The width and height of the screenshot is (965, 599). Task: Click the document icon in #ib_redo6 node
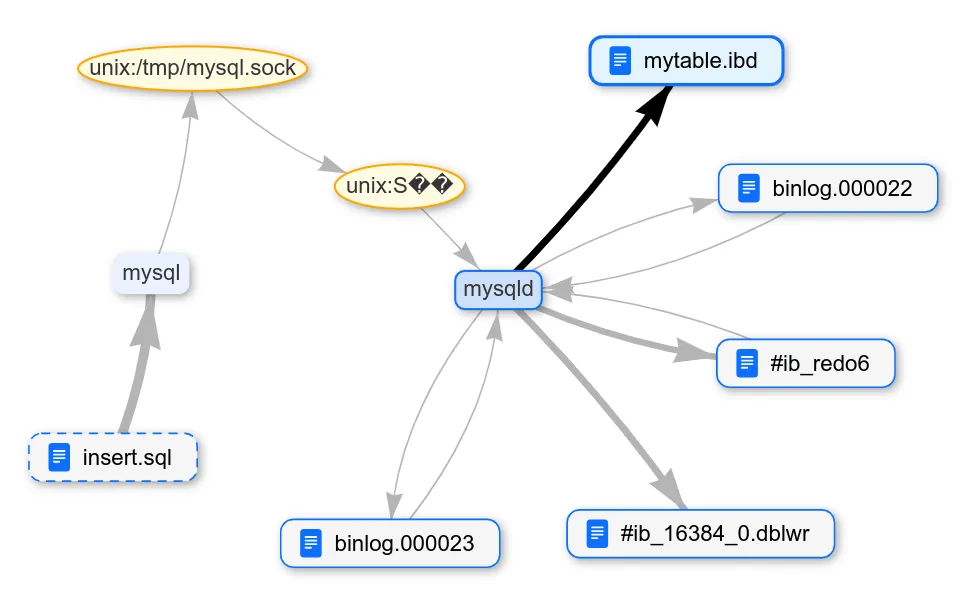click(747, 364)
